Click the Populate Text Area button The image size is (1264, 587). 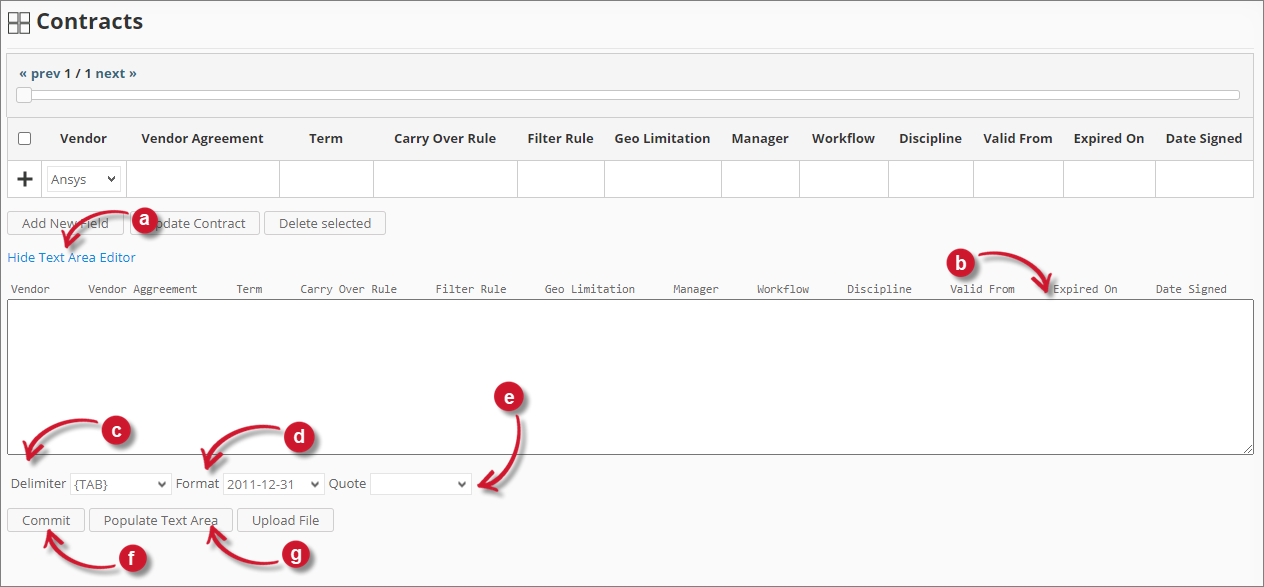160,520
